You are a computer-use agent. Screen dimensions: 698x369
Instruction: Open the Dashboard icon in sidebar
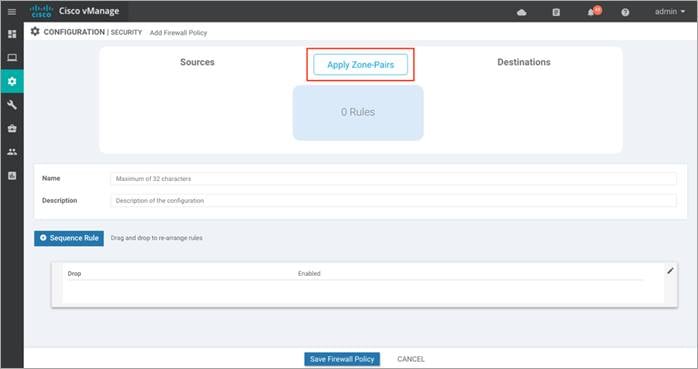click(12, 34)
